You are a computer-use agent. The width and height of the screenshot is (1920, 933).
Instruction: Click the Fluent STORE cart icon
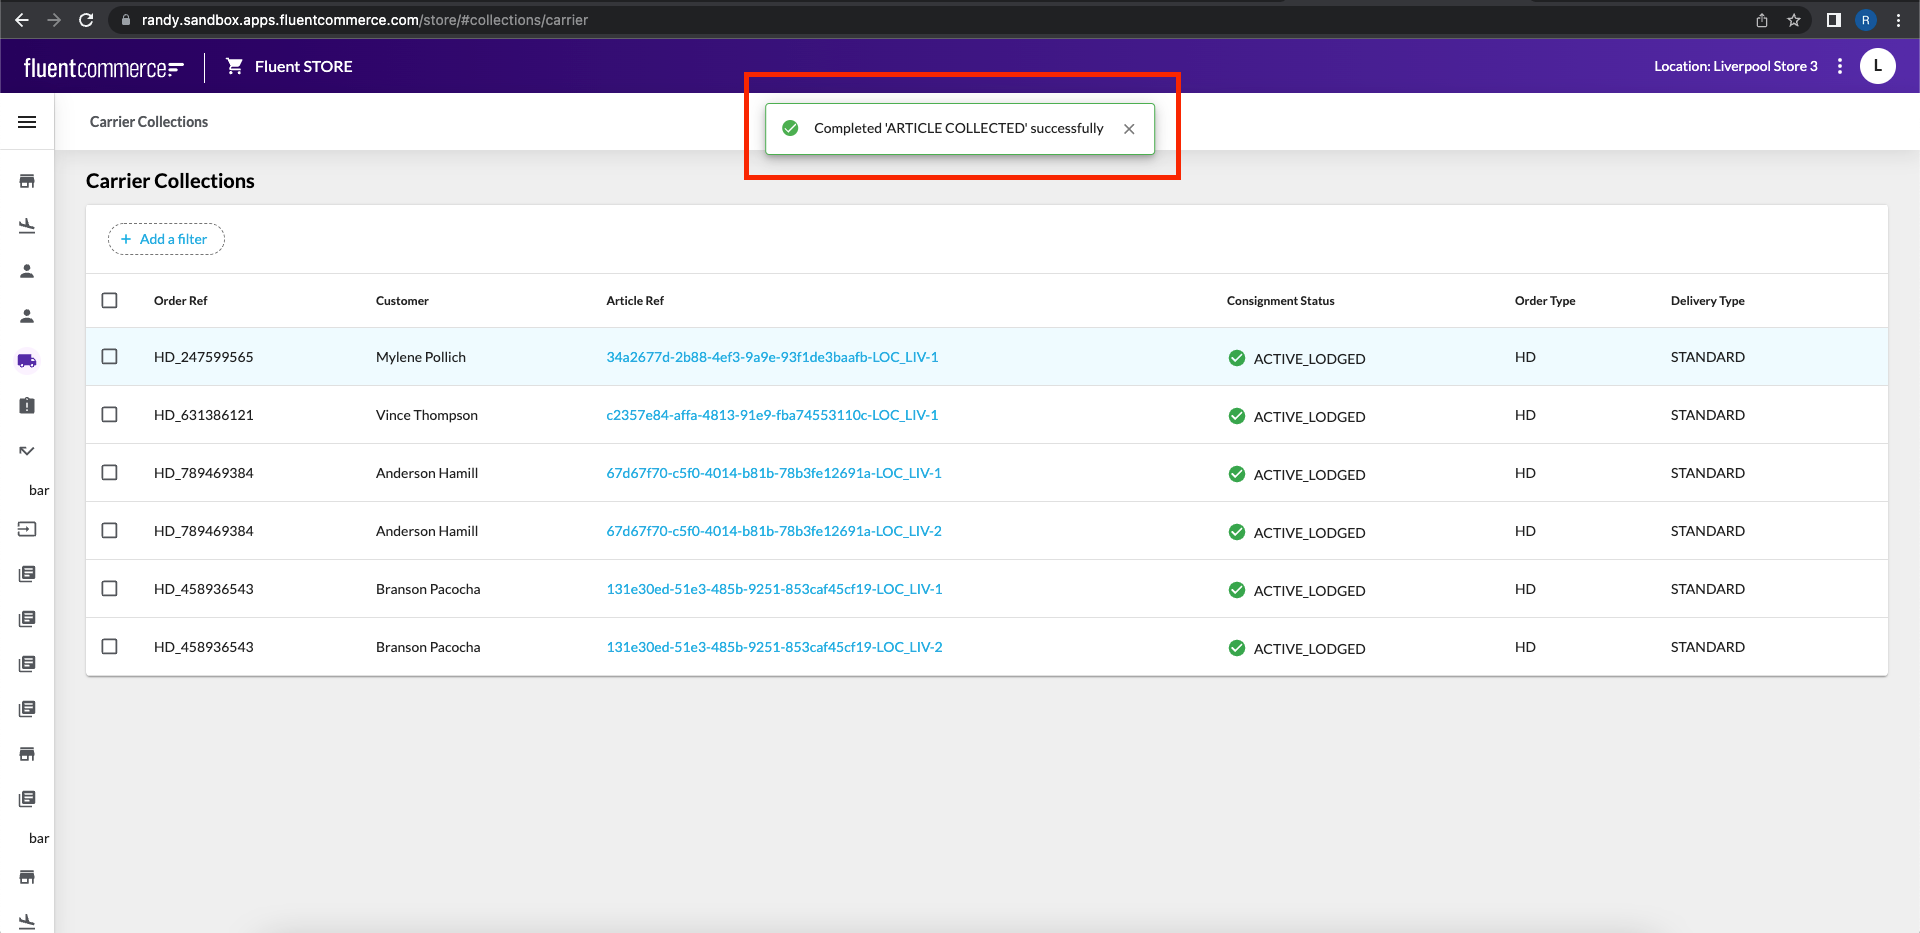234,66
